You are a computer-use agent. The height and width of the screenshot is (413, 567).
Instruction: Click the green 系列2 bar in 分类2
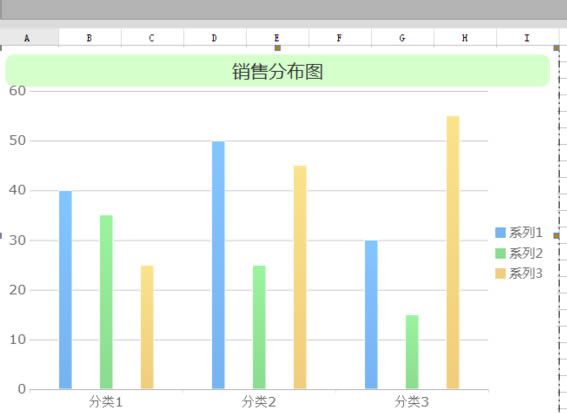pyautogui.click(x=259, y=327)
